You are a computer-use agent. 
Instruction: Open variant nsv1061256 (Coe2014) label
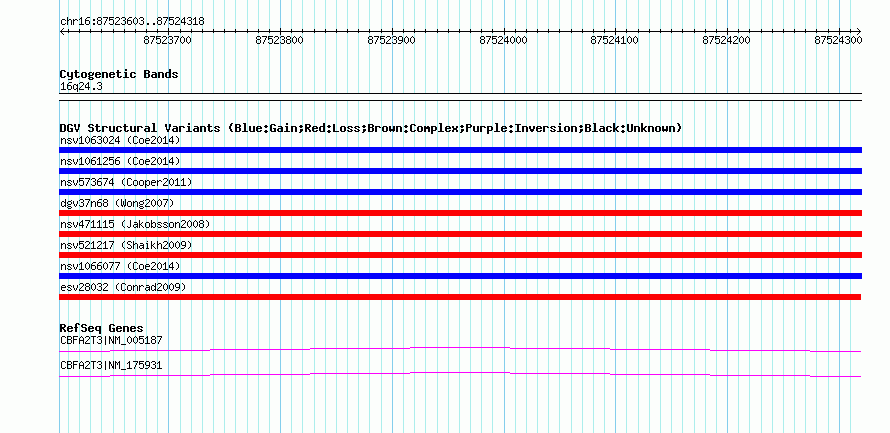pos(120,161)
